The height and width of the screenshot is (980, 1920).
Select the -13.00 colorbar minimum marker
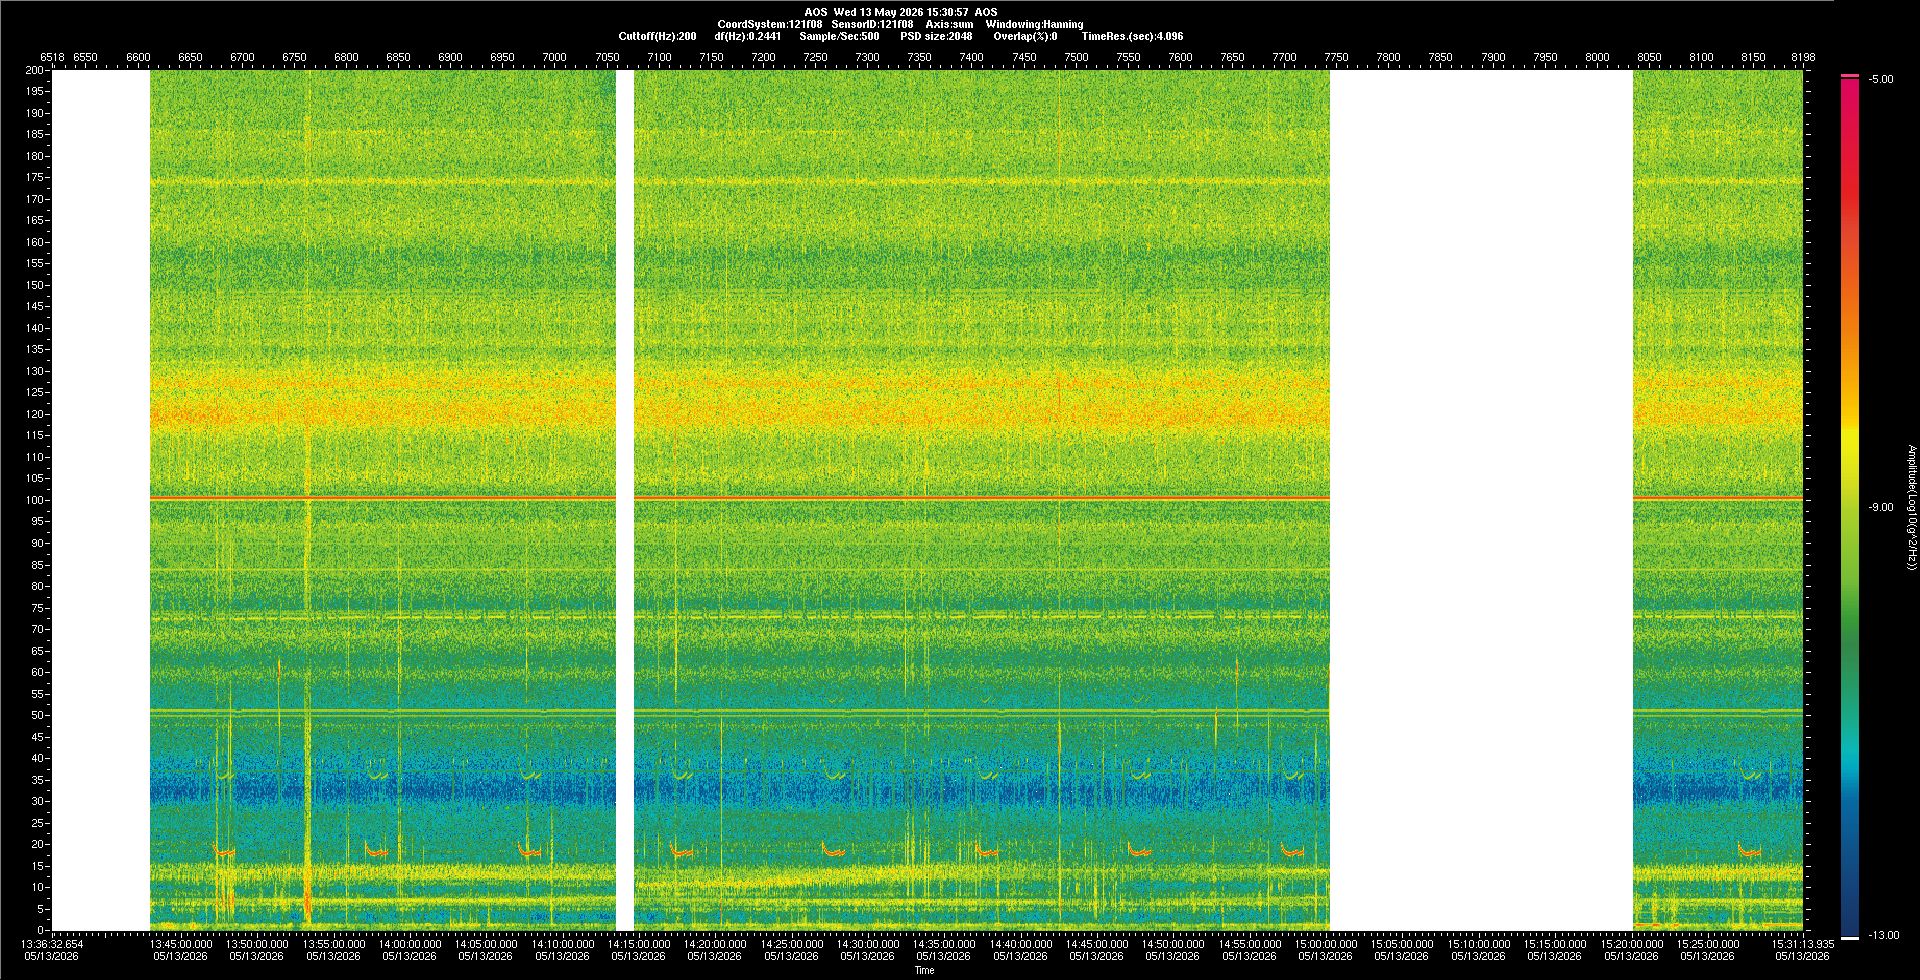click(x=1850, y=937)
